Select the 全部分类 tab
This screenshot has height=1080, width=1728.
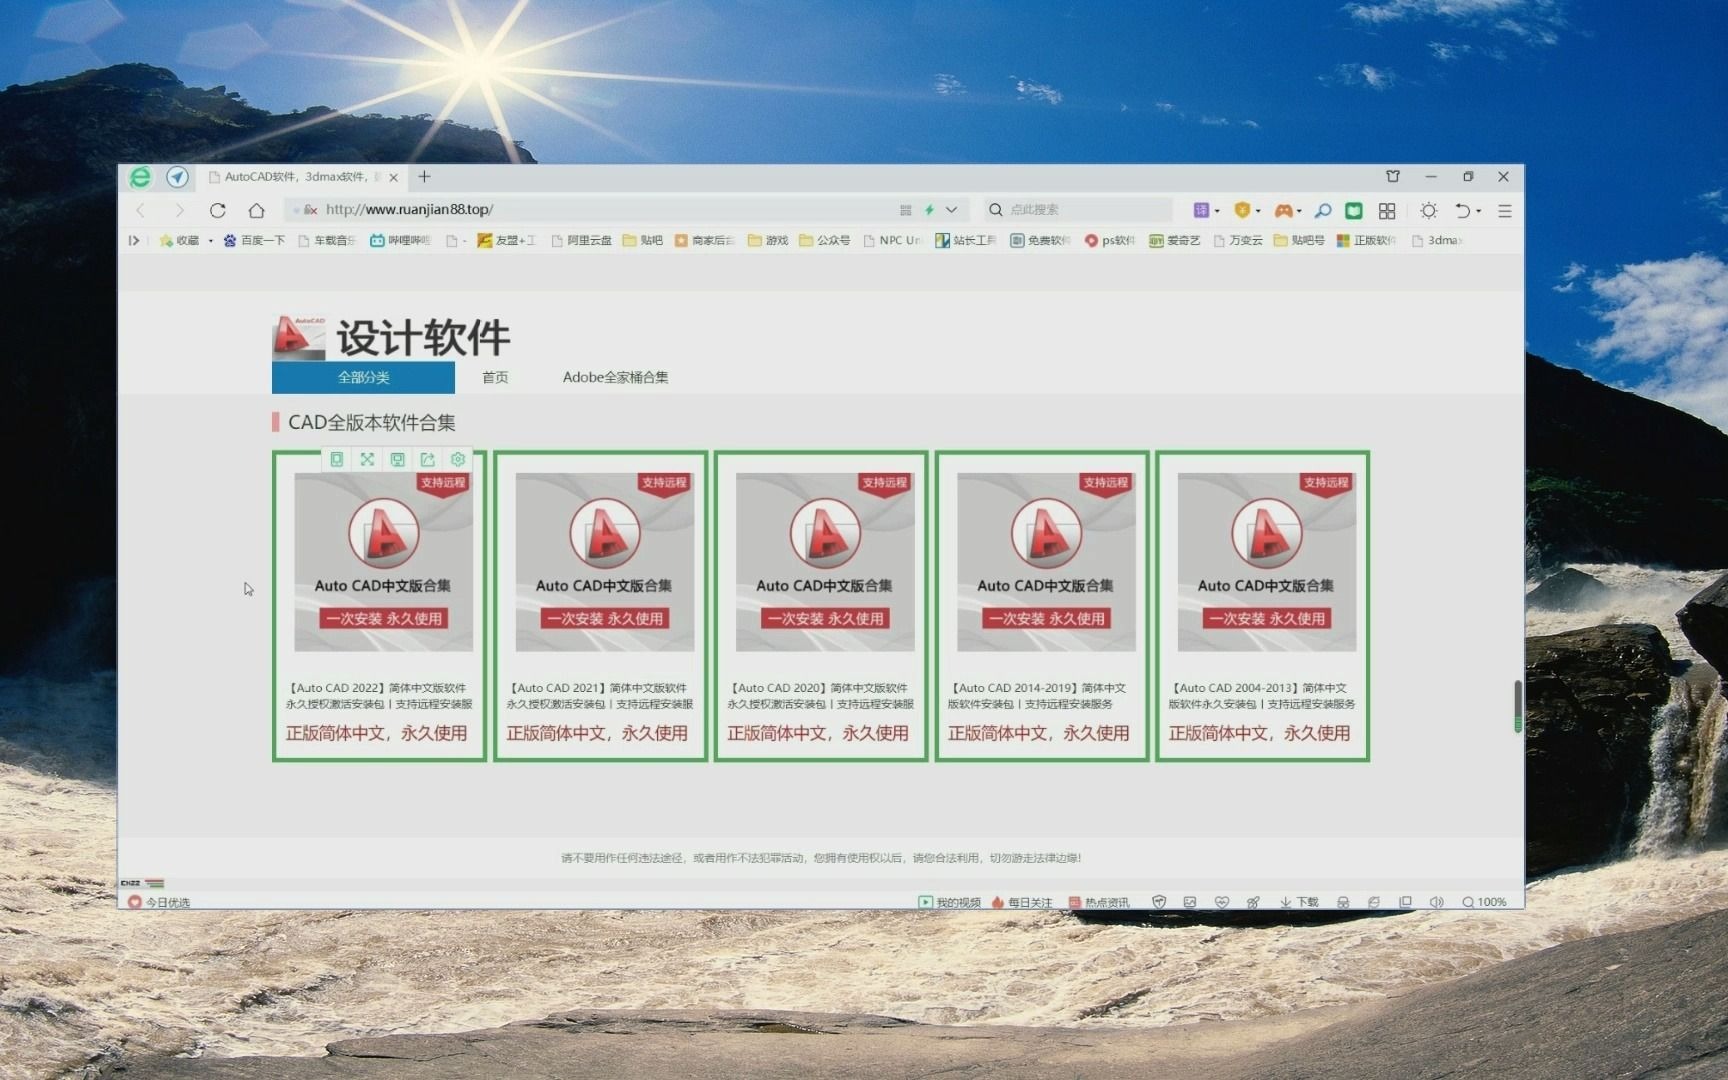[x=363, y=377]
